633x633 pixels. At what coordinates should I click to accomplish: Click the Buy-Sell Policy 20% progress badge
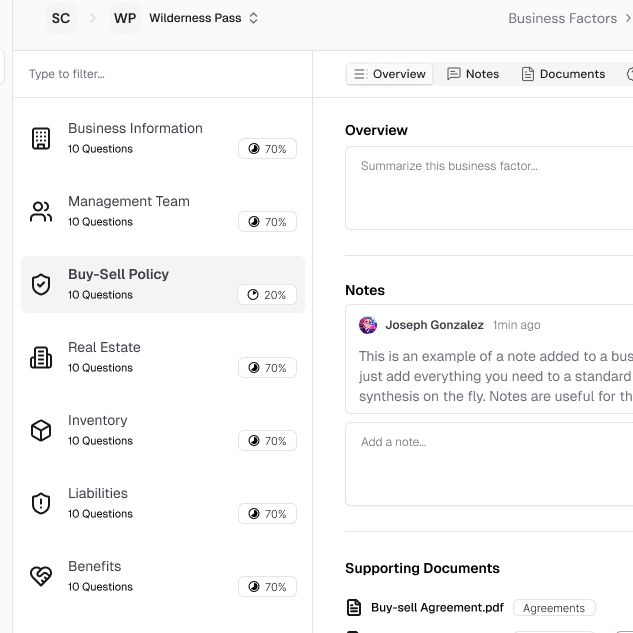(267, 295)
